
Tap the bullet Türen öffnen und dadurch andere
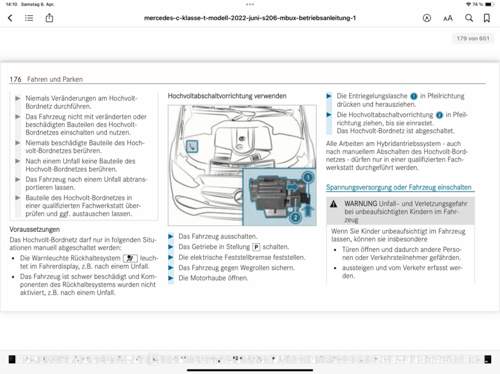[x=402, y=254]
